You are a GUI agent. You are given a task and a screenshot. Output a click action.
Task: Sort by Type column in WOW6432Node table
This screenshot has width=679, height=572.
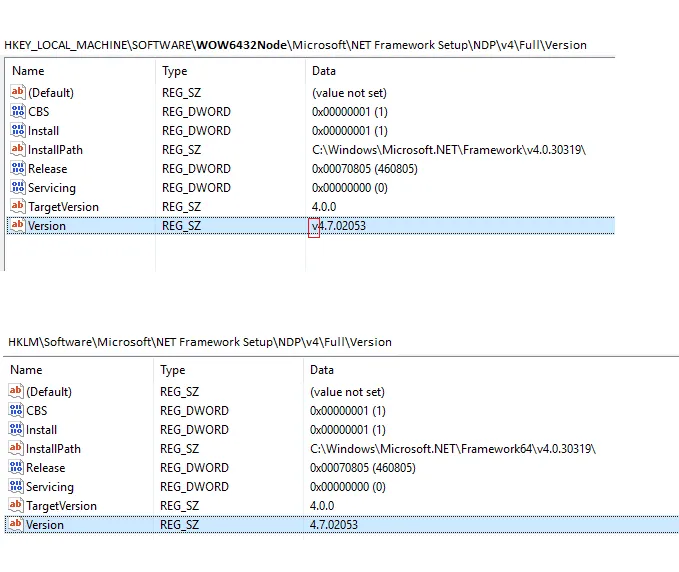click(x=175, y=71)
